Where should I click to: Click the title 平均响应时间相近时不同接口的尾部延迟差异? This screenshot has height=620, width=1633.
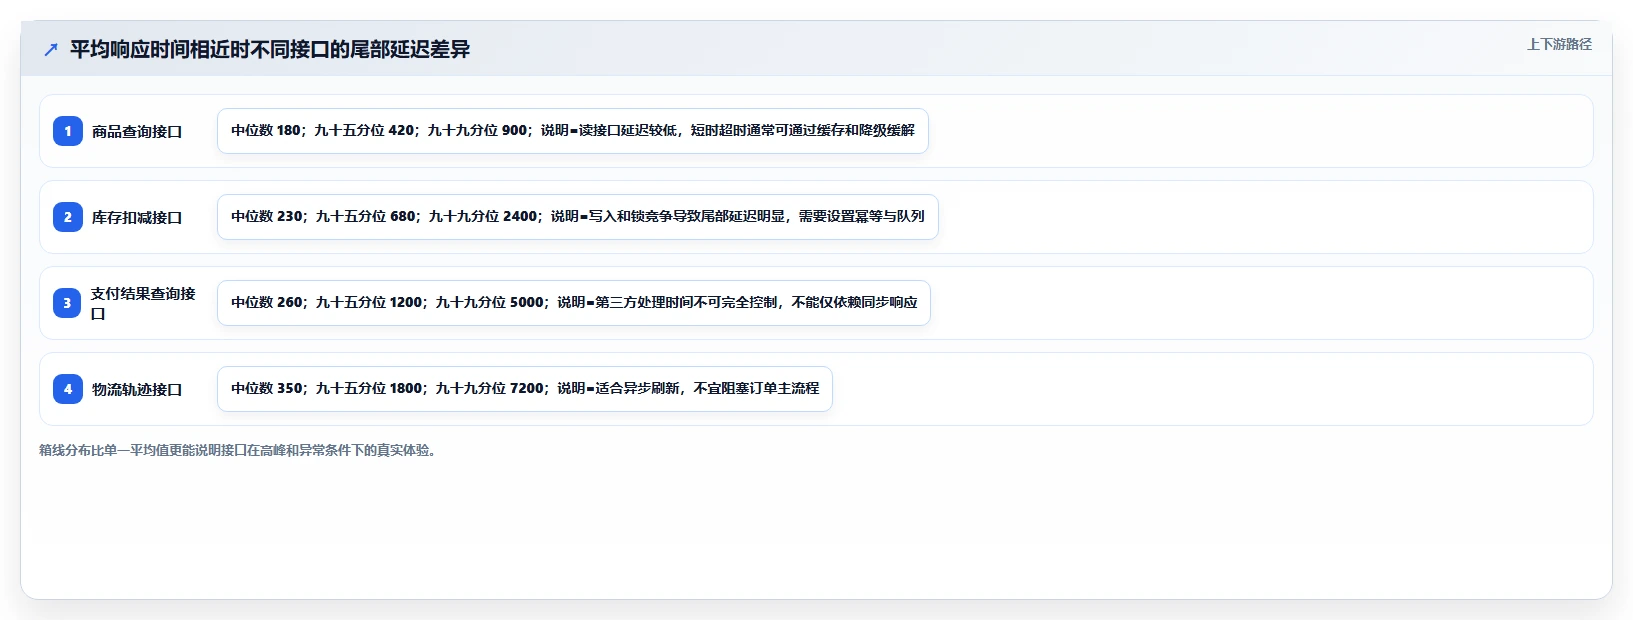(270, 49)
